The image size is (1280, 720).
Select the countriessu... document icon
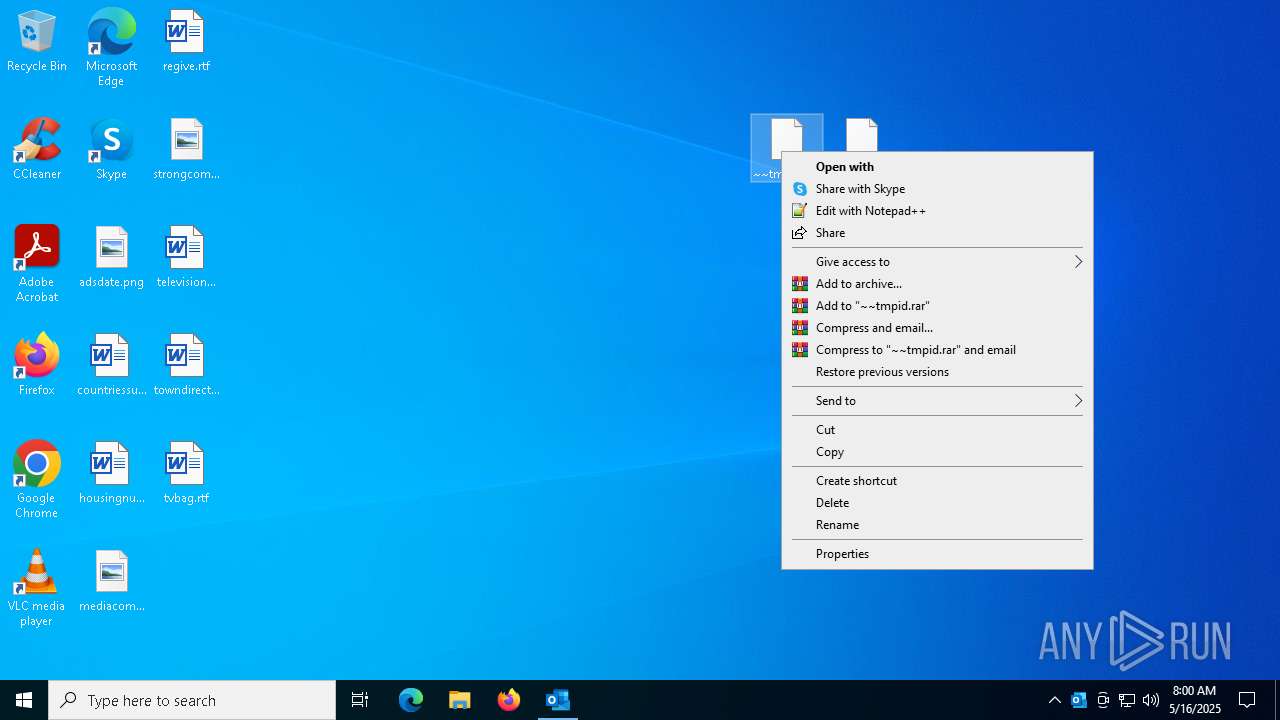(111, 366)
